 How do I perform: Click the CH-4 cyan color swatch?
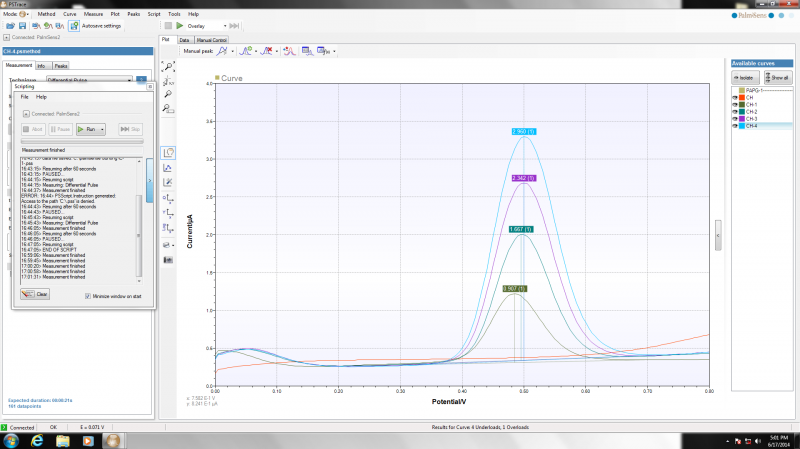coord(743,126)
